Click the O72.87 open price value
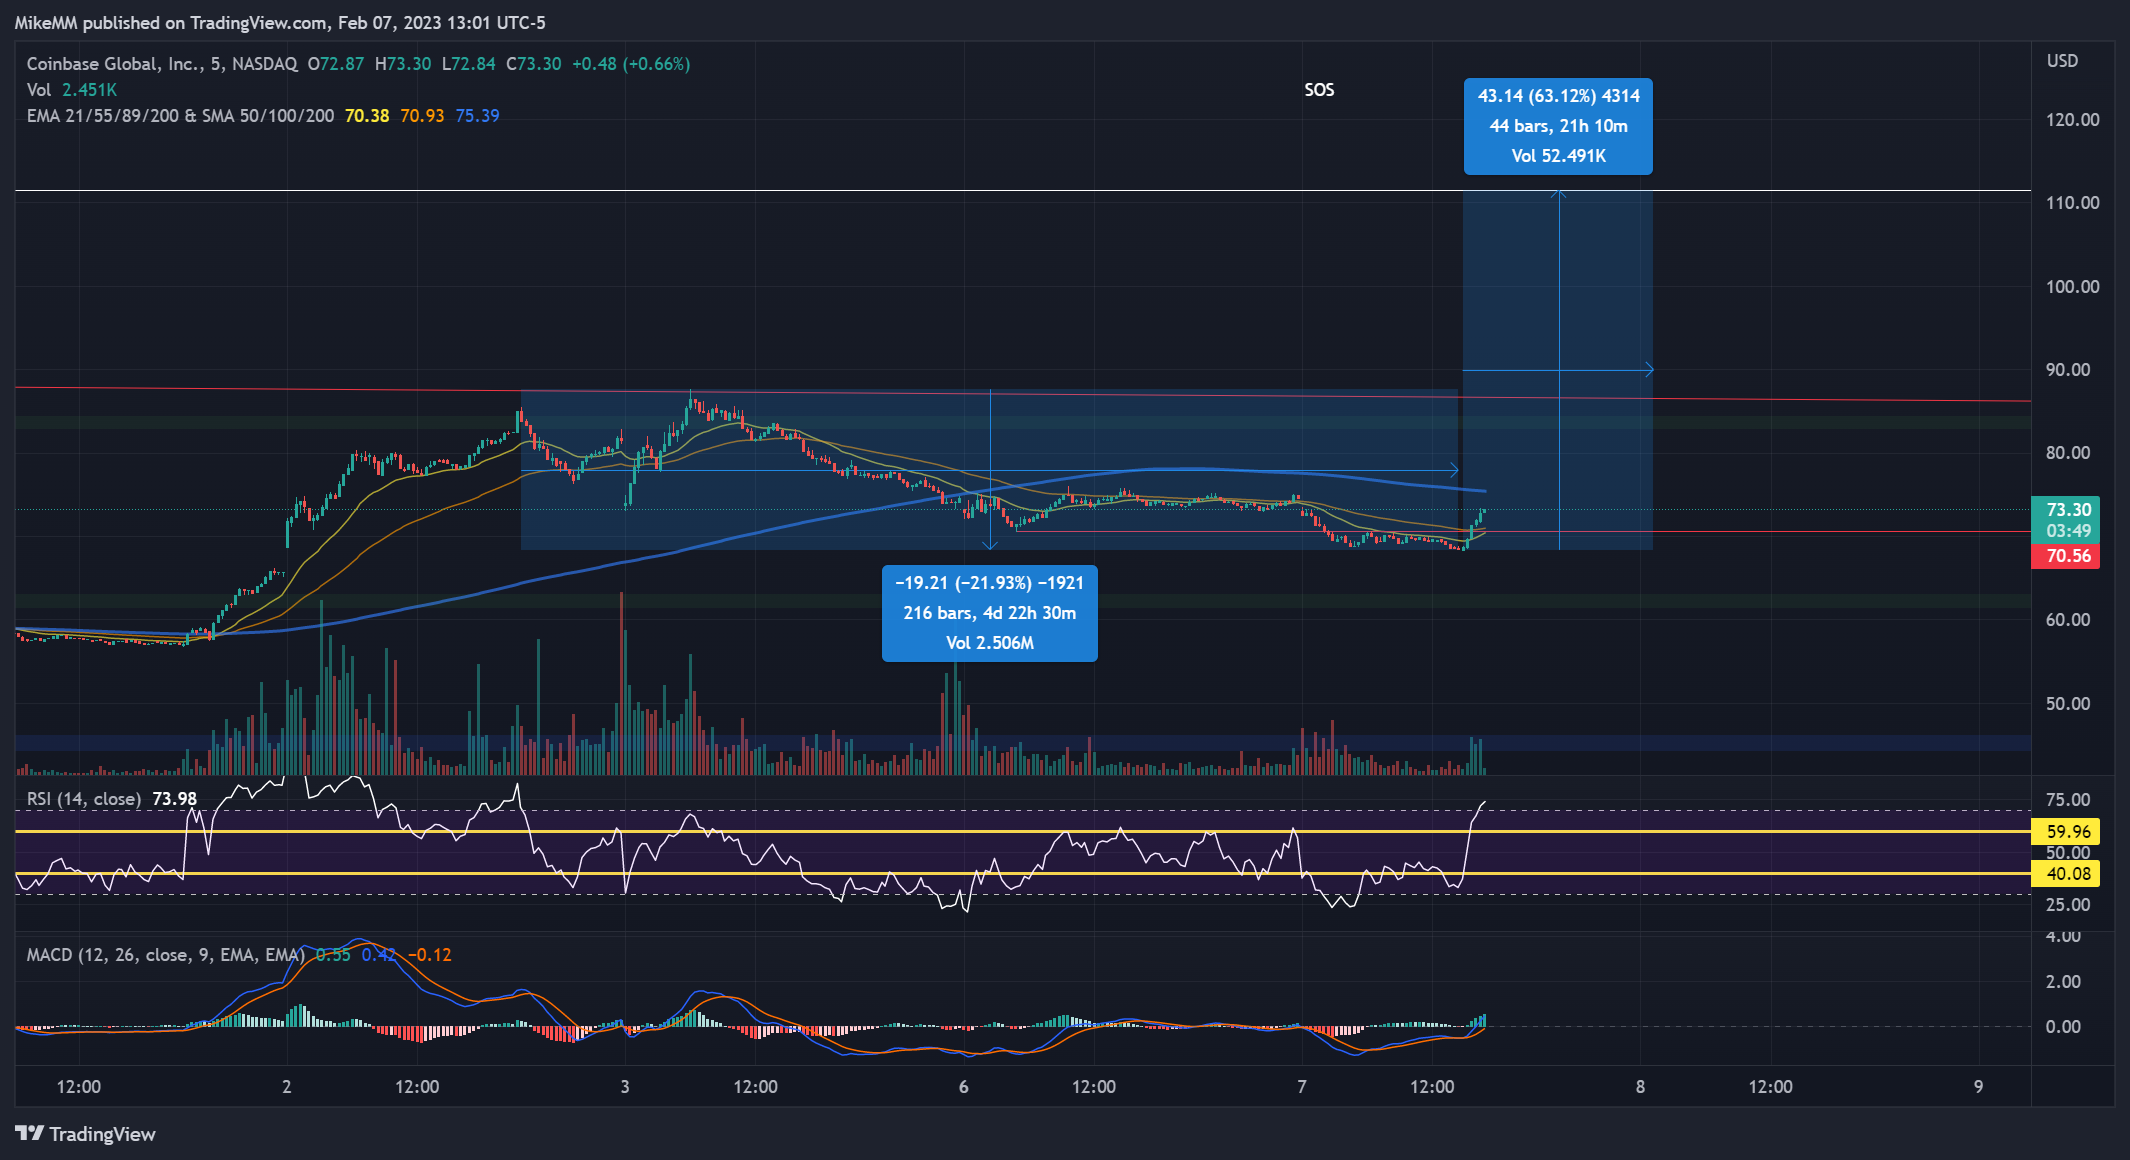This screenshot has width=2130, height=1160. pos(336,64)
